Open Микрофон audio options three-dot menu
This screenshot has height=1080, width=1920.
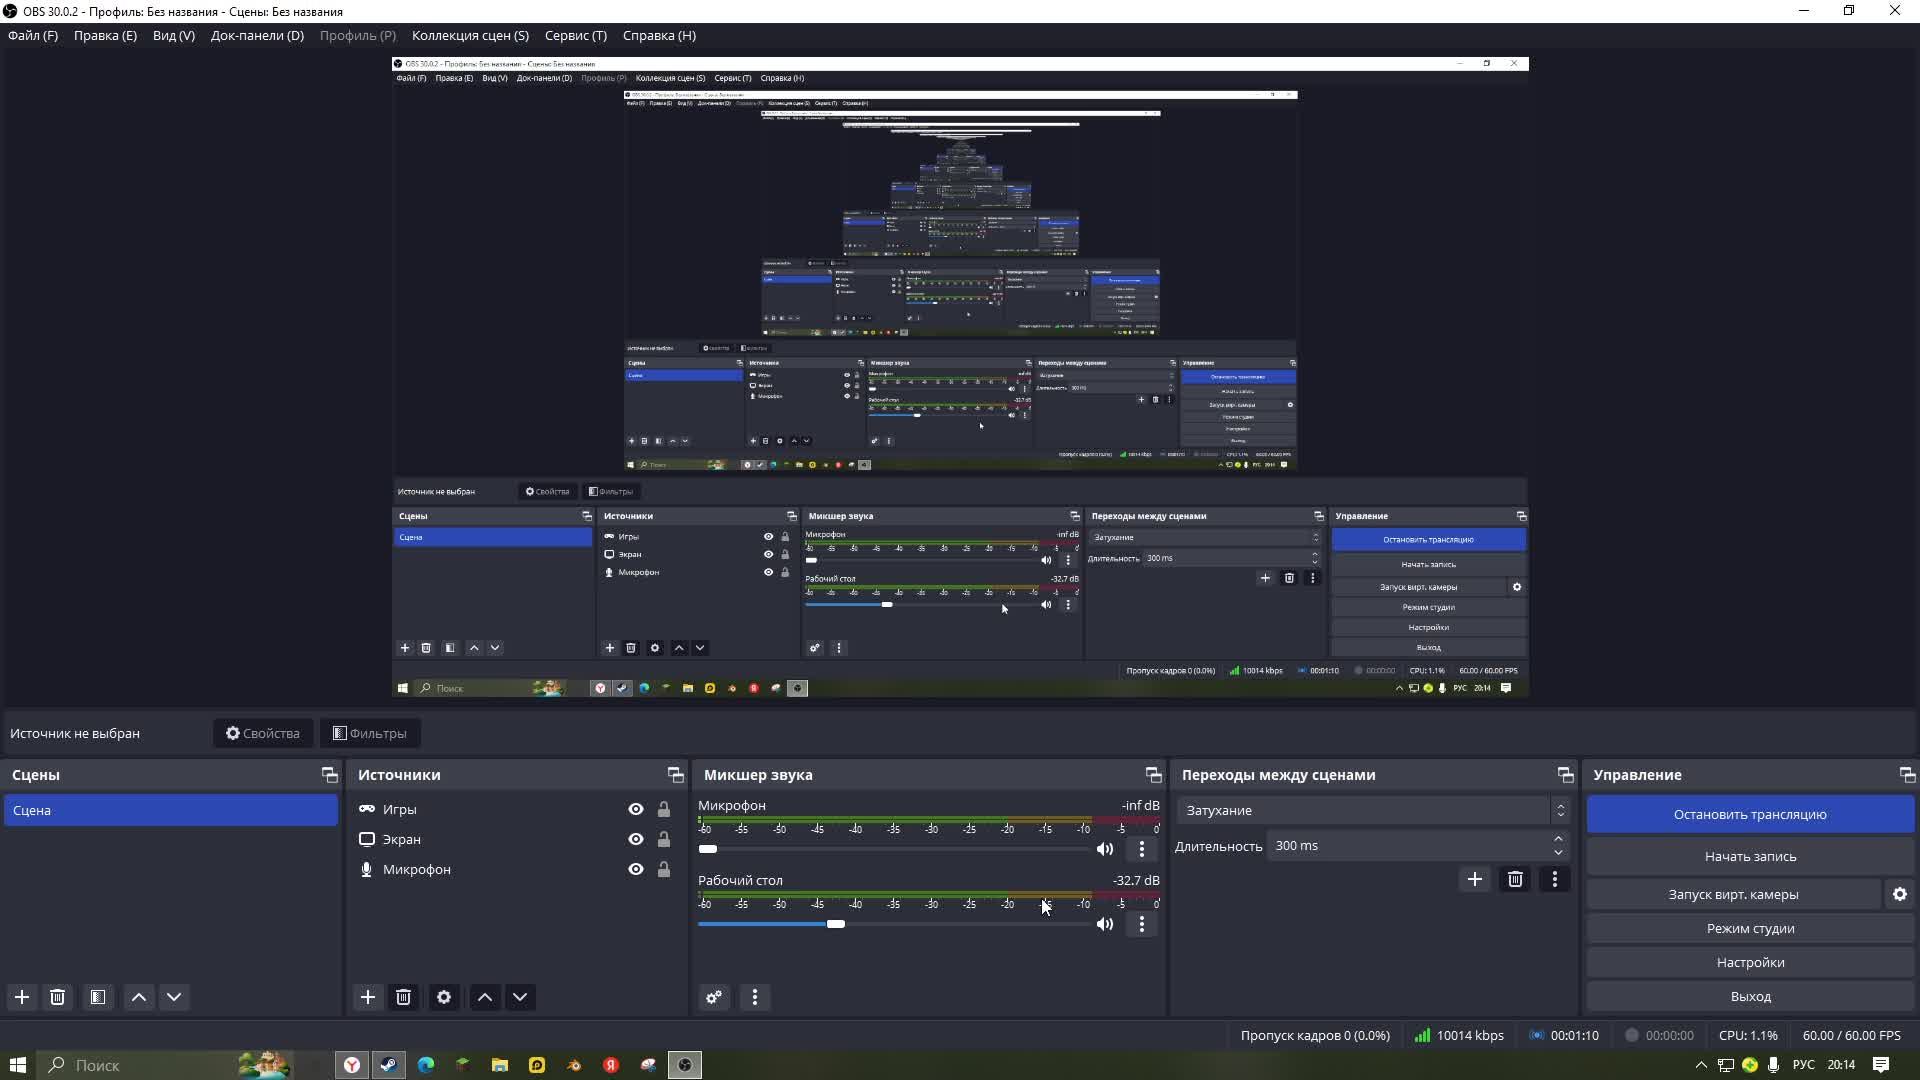tap(1142, 849)
